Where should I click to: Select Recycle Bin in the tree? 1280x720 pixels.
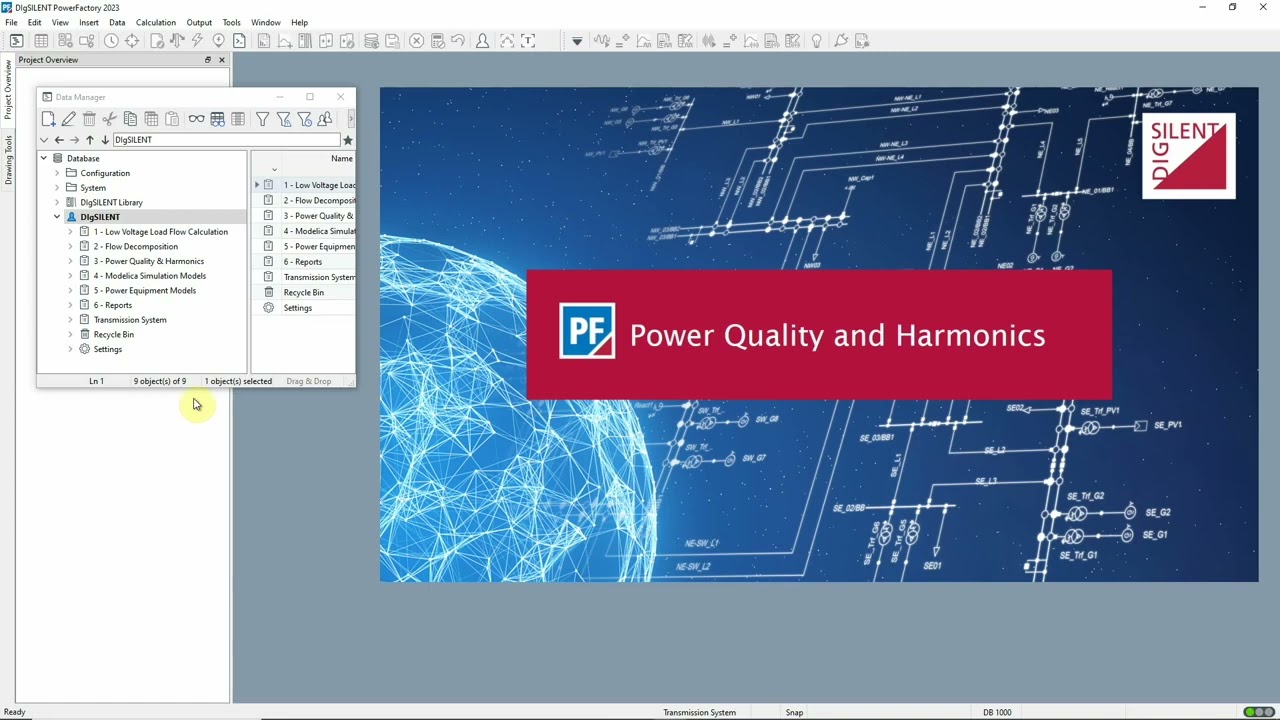(x=113, y=334)
